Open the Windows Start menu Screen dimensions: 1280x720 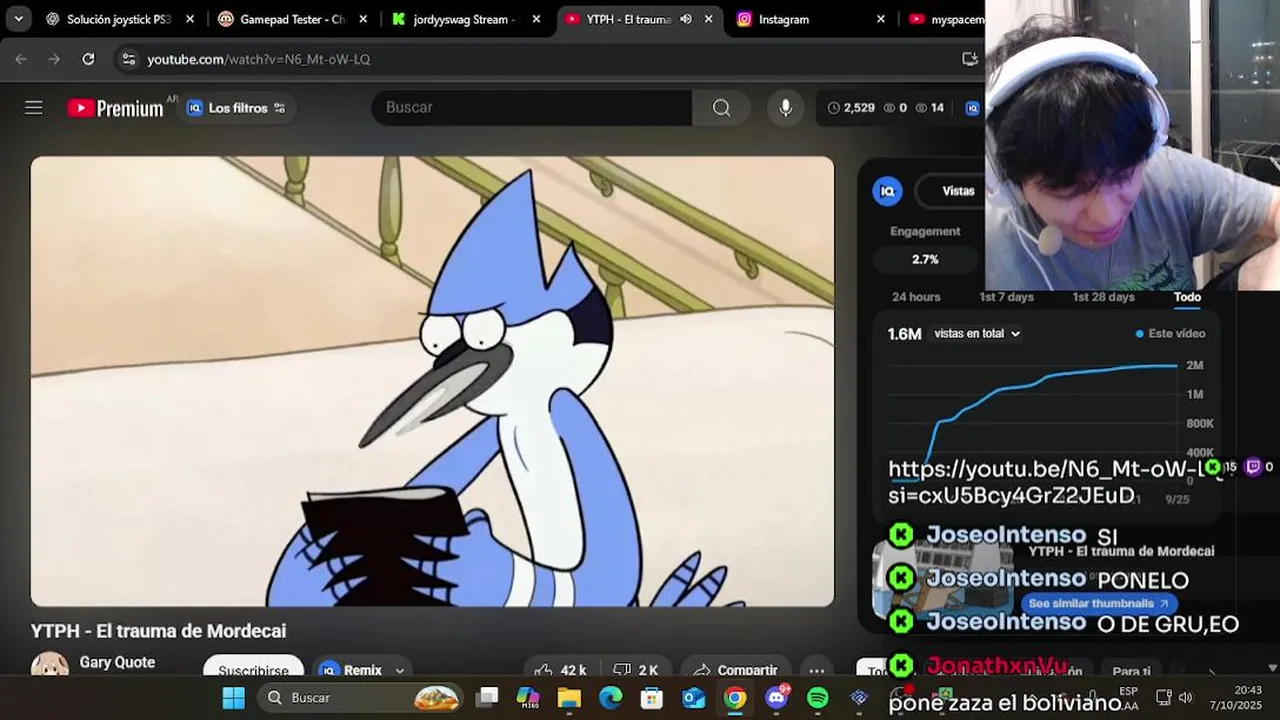pos(233,698)
